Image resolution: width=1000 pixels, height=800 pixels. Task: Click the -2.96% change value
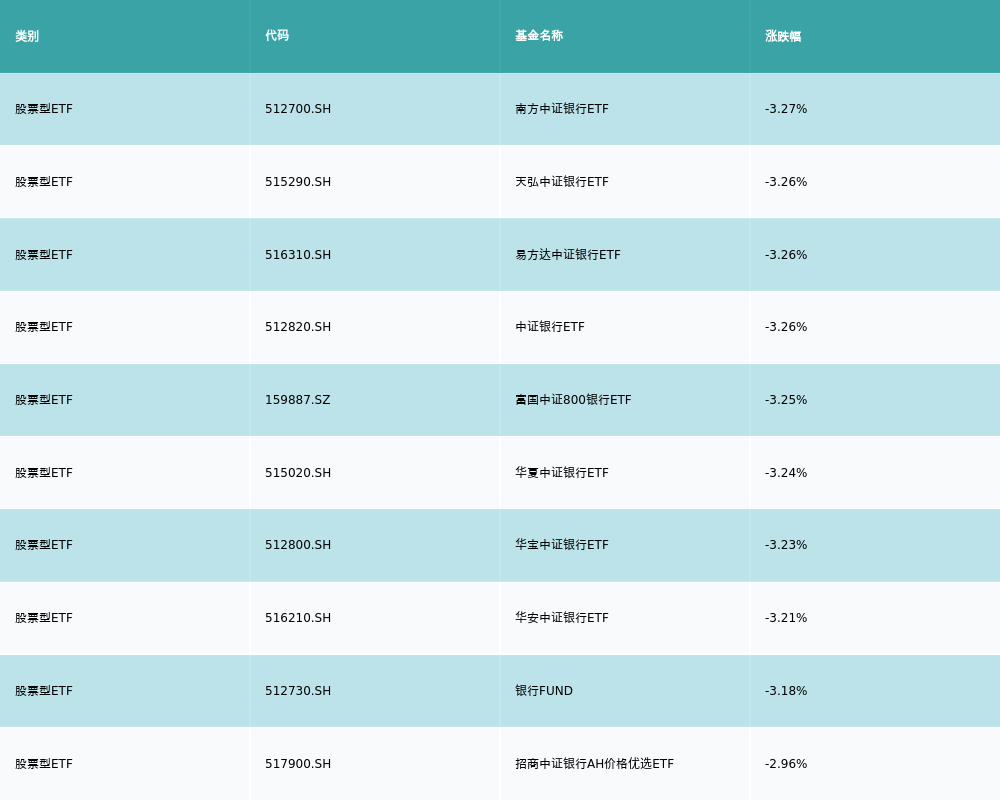tap(786, 764)
